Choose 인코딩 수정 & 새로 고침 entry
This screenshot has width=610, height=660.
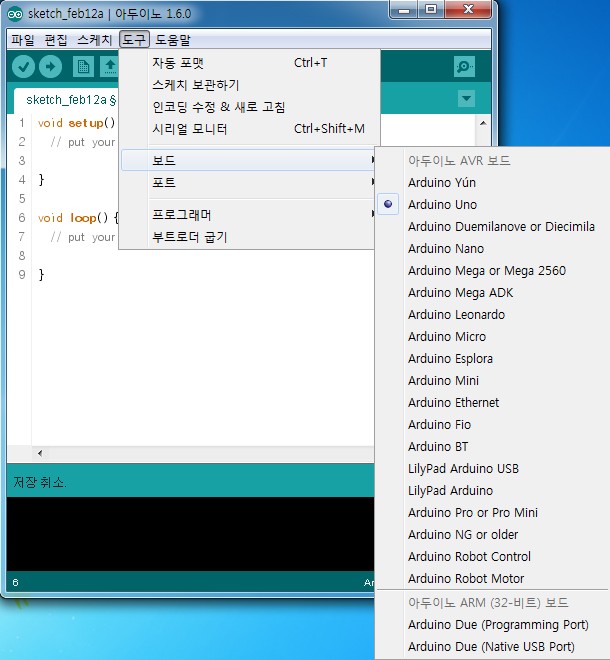point(250,107)
